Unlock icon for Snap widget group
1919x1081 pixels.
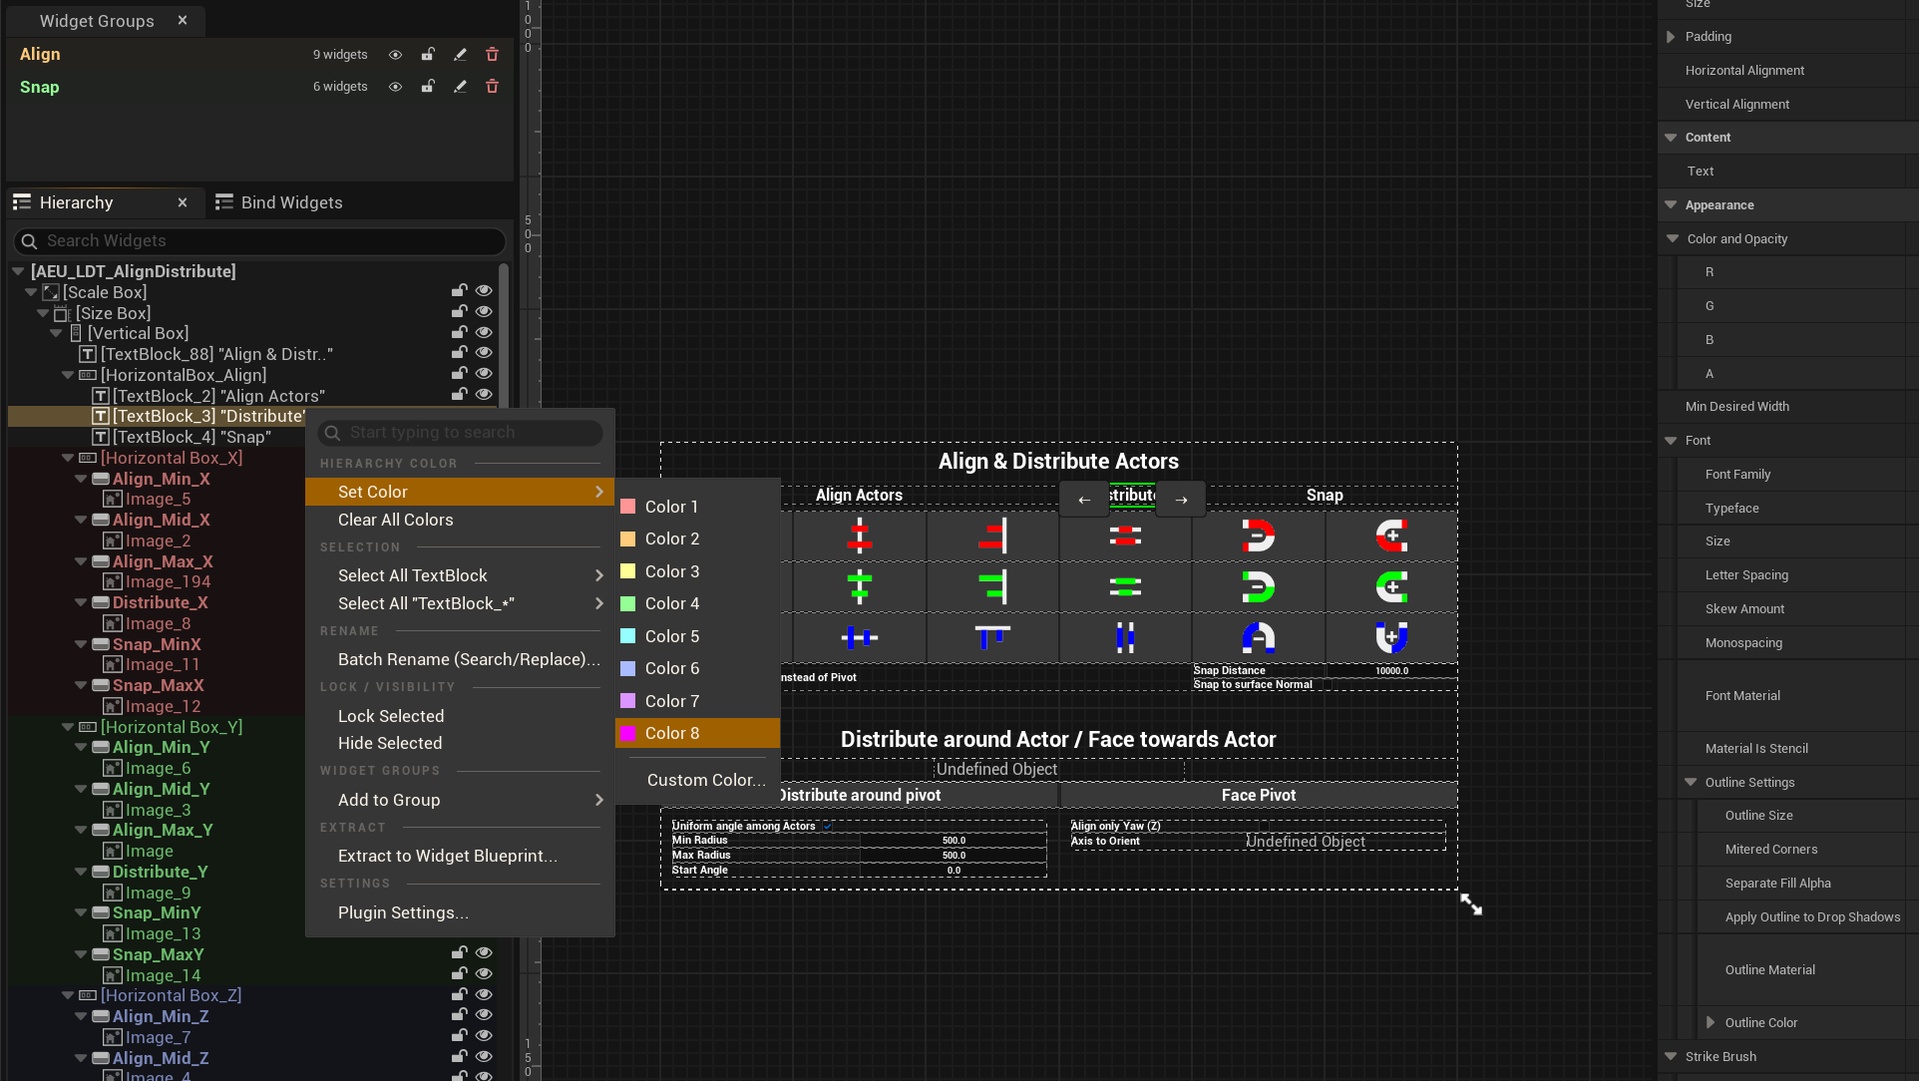coord(428,87)
